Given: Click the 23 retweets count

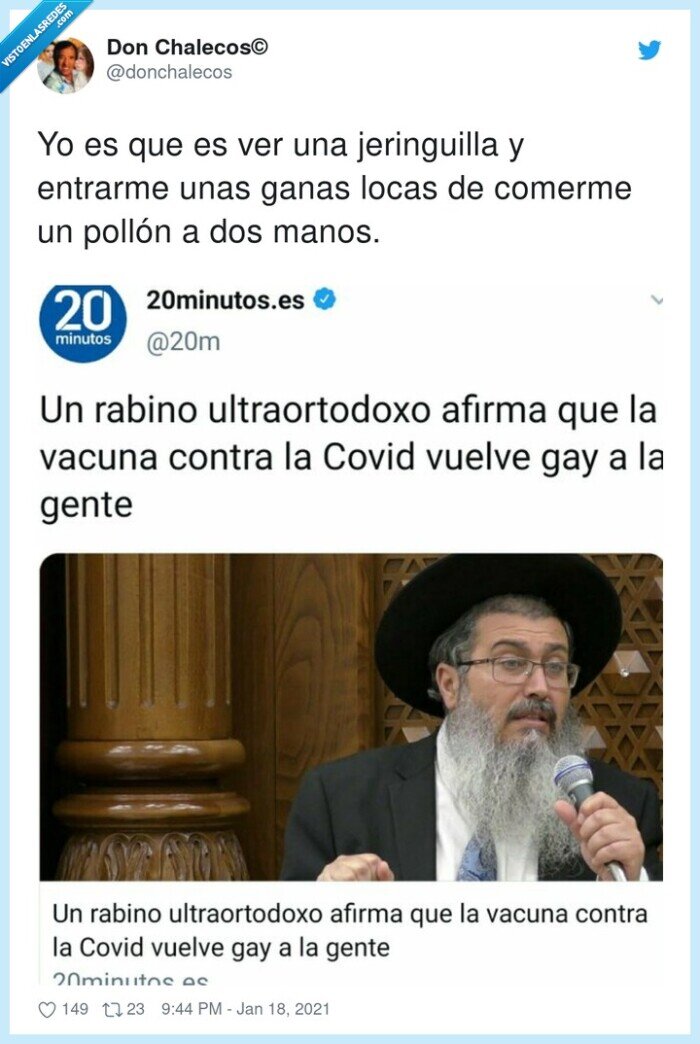Looking at the screenshot, I should point(135,1009).
